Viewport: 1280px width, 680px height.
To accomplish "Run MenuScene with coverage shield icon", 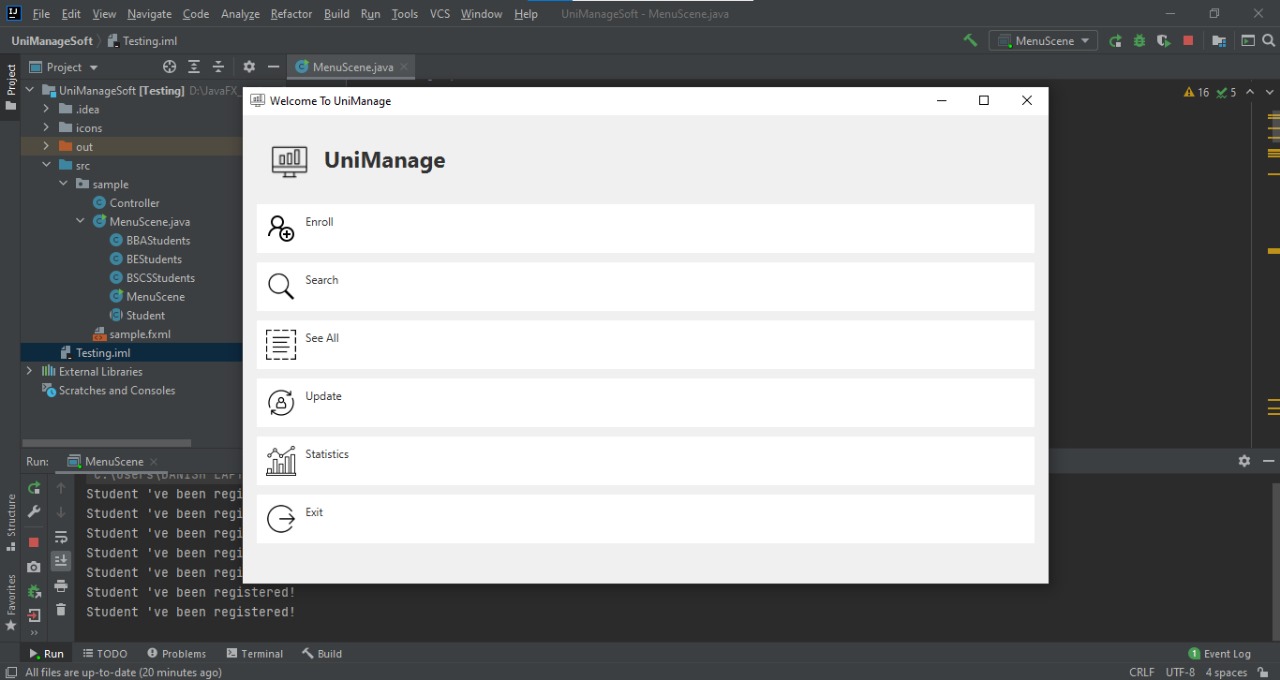I will (x=1163, y=41).
